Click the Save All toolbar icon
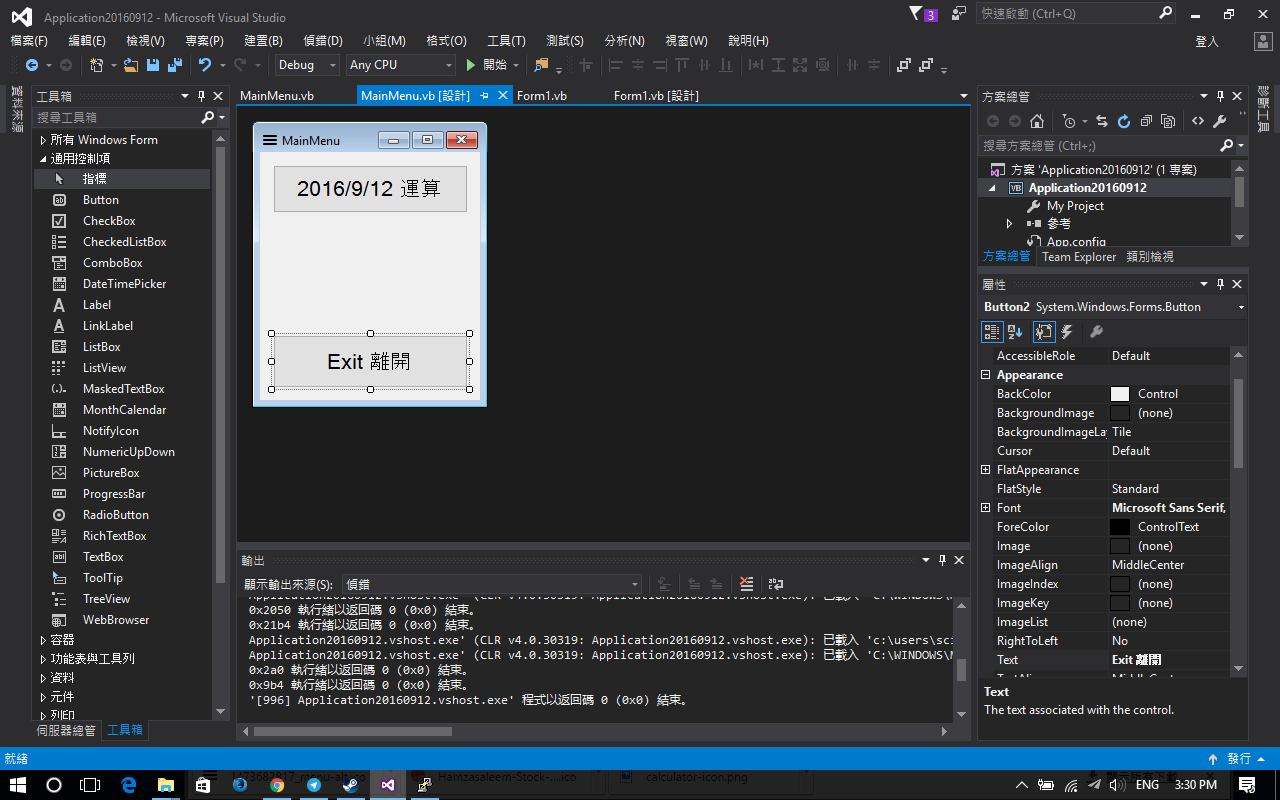 pyautogui.click(x=175, y=65)
